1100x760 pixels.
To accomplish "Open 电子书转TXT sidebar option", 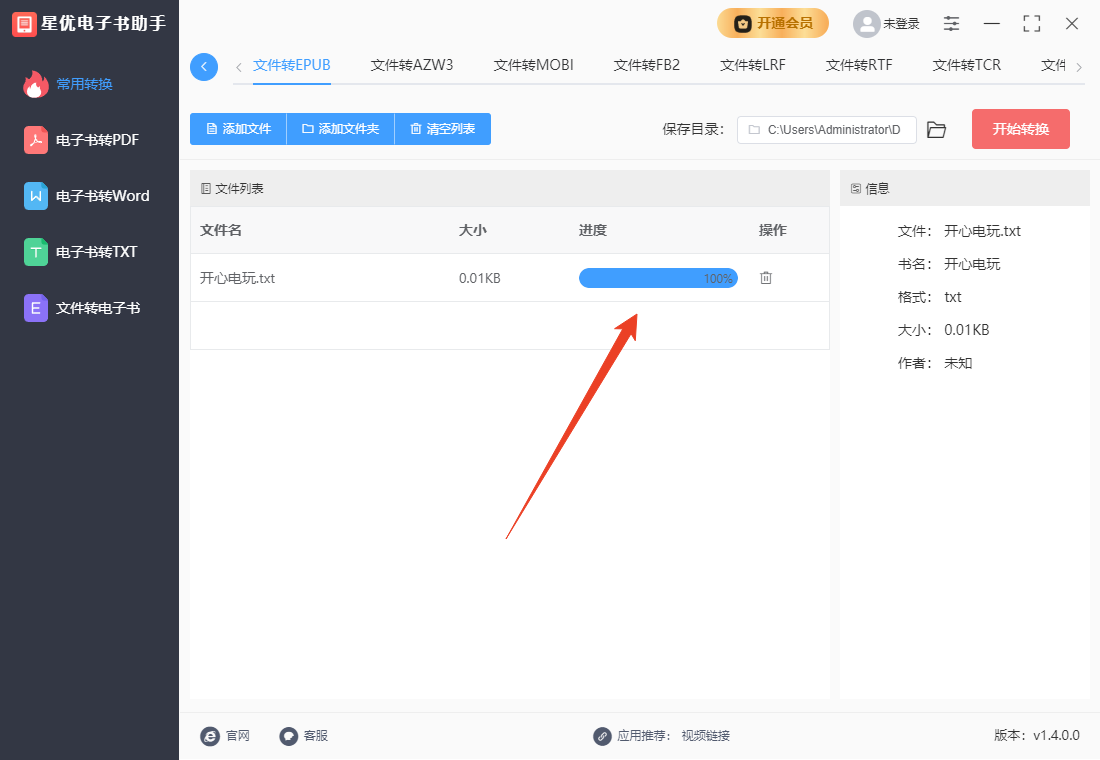I will pyautogui.click(x=96, y=252).
